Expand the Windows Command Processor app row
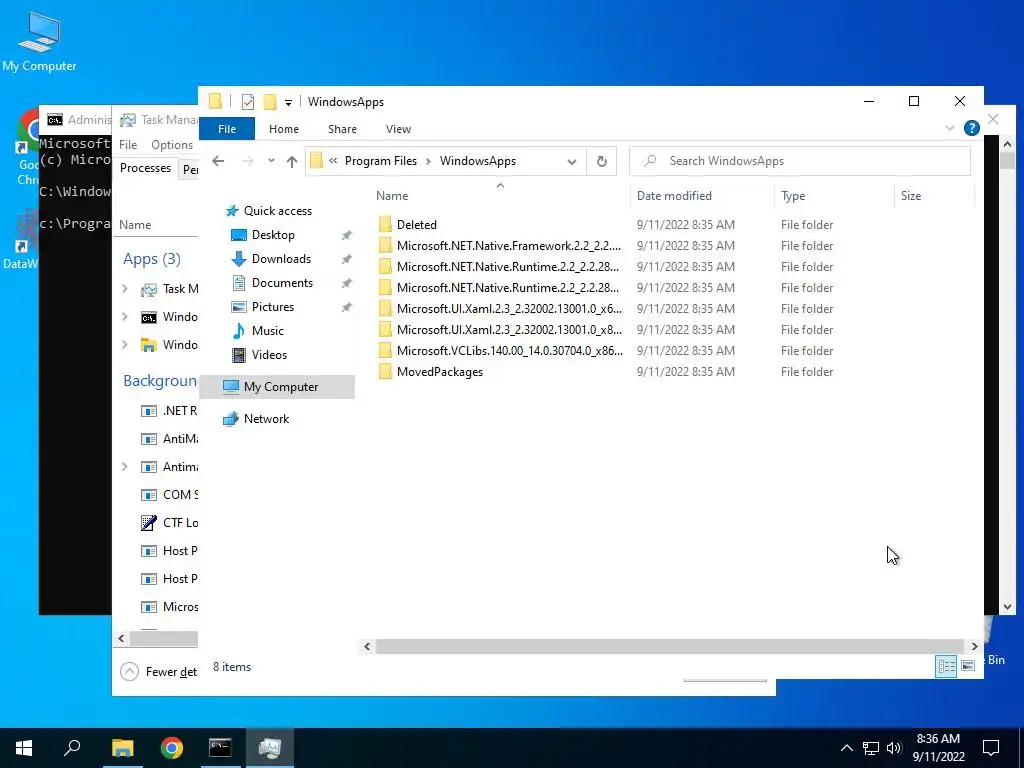The image size is (1024, 768). coord(125,317)
